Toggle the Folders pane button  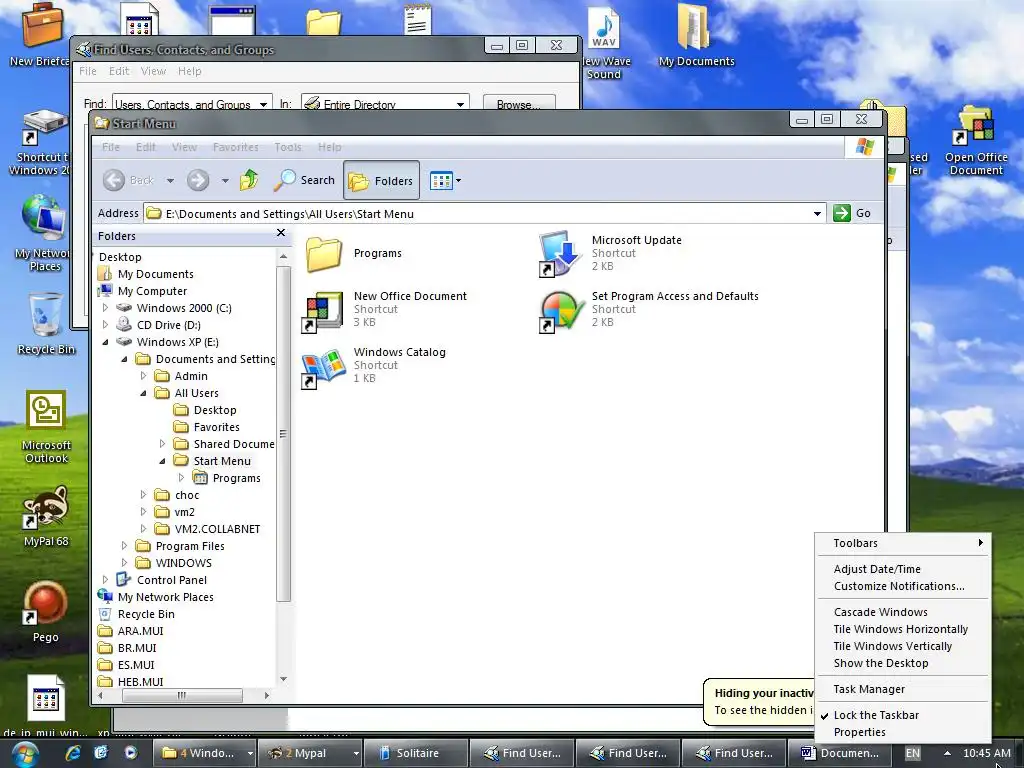pyautogui.click(x=381, y=181)
